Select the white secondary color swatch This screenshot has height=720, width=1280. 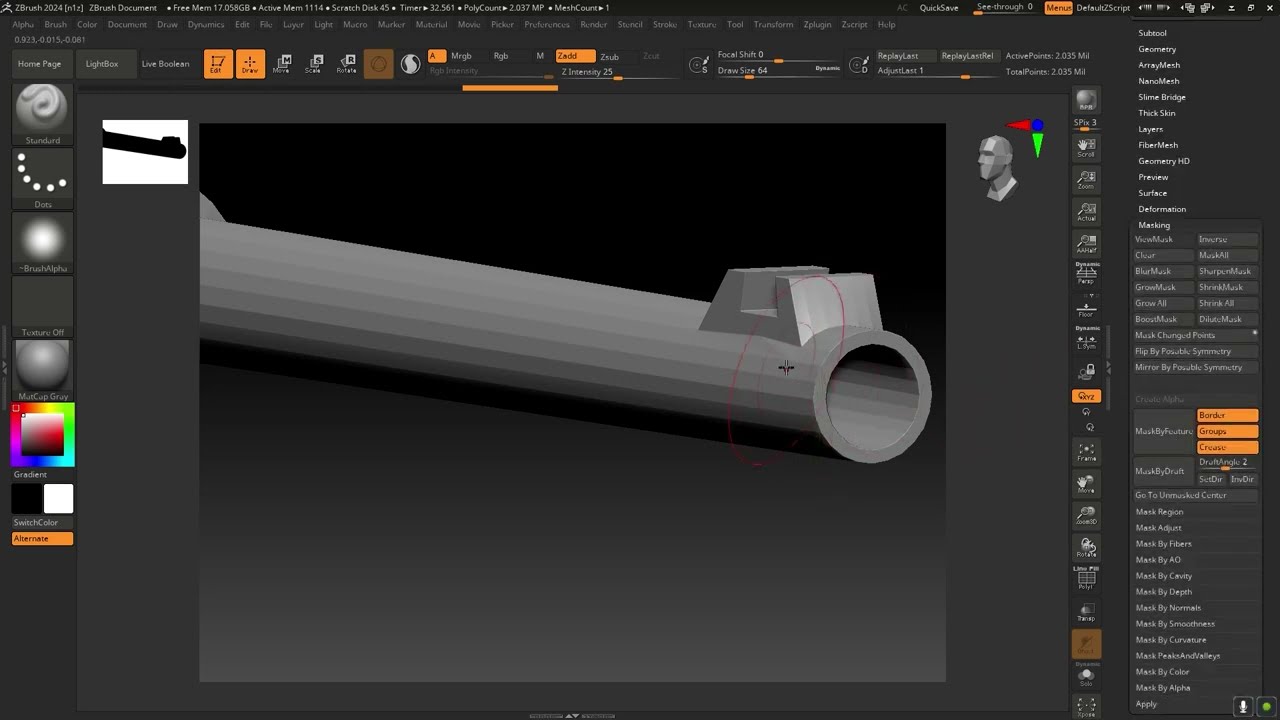[58, 498]
